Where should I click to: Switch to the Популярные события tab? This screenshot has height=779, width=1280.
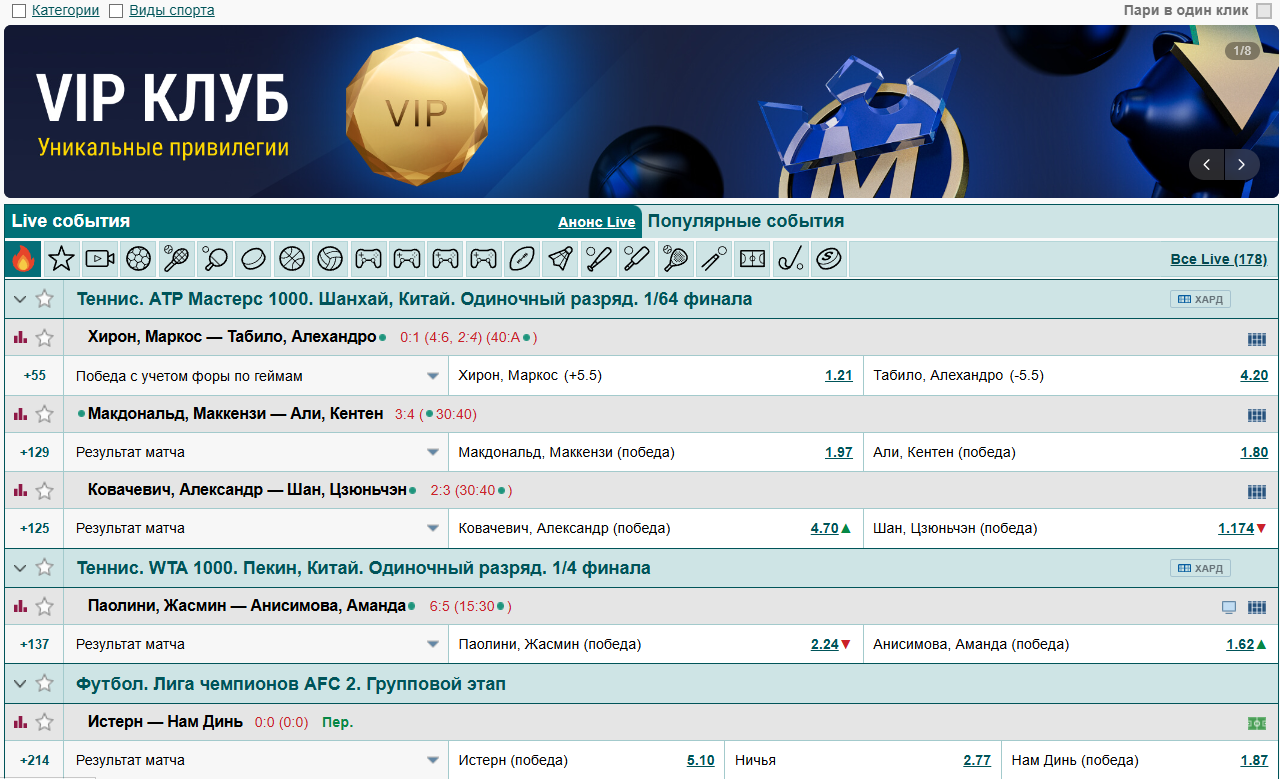pos(746,221)
